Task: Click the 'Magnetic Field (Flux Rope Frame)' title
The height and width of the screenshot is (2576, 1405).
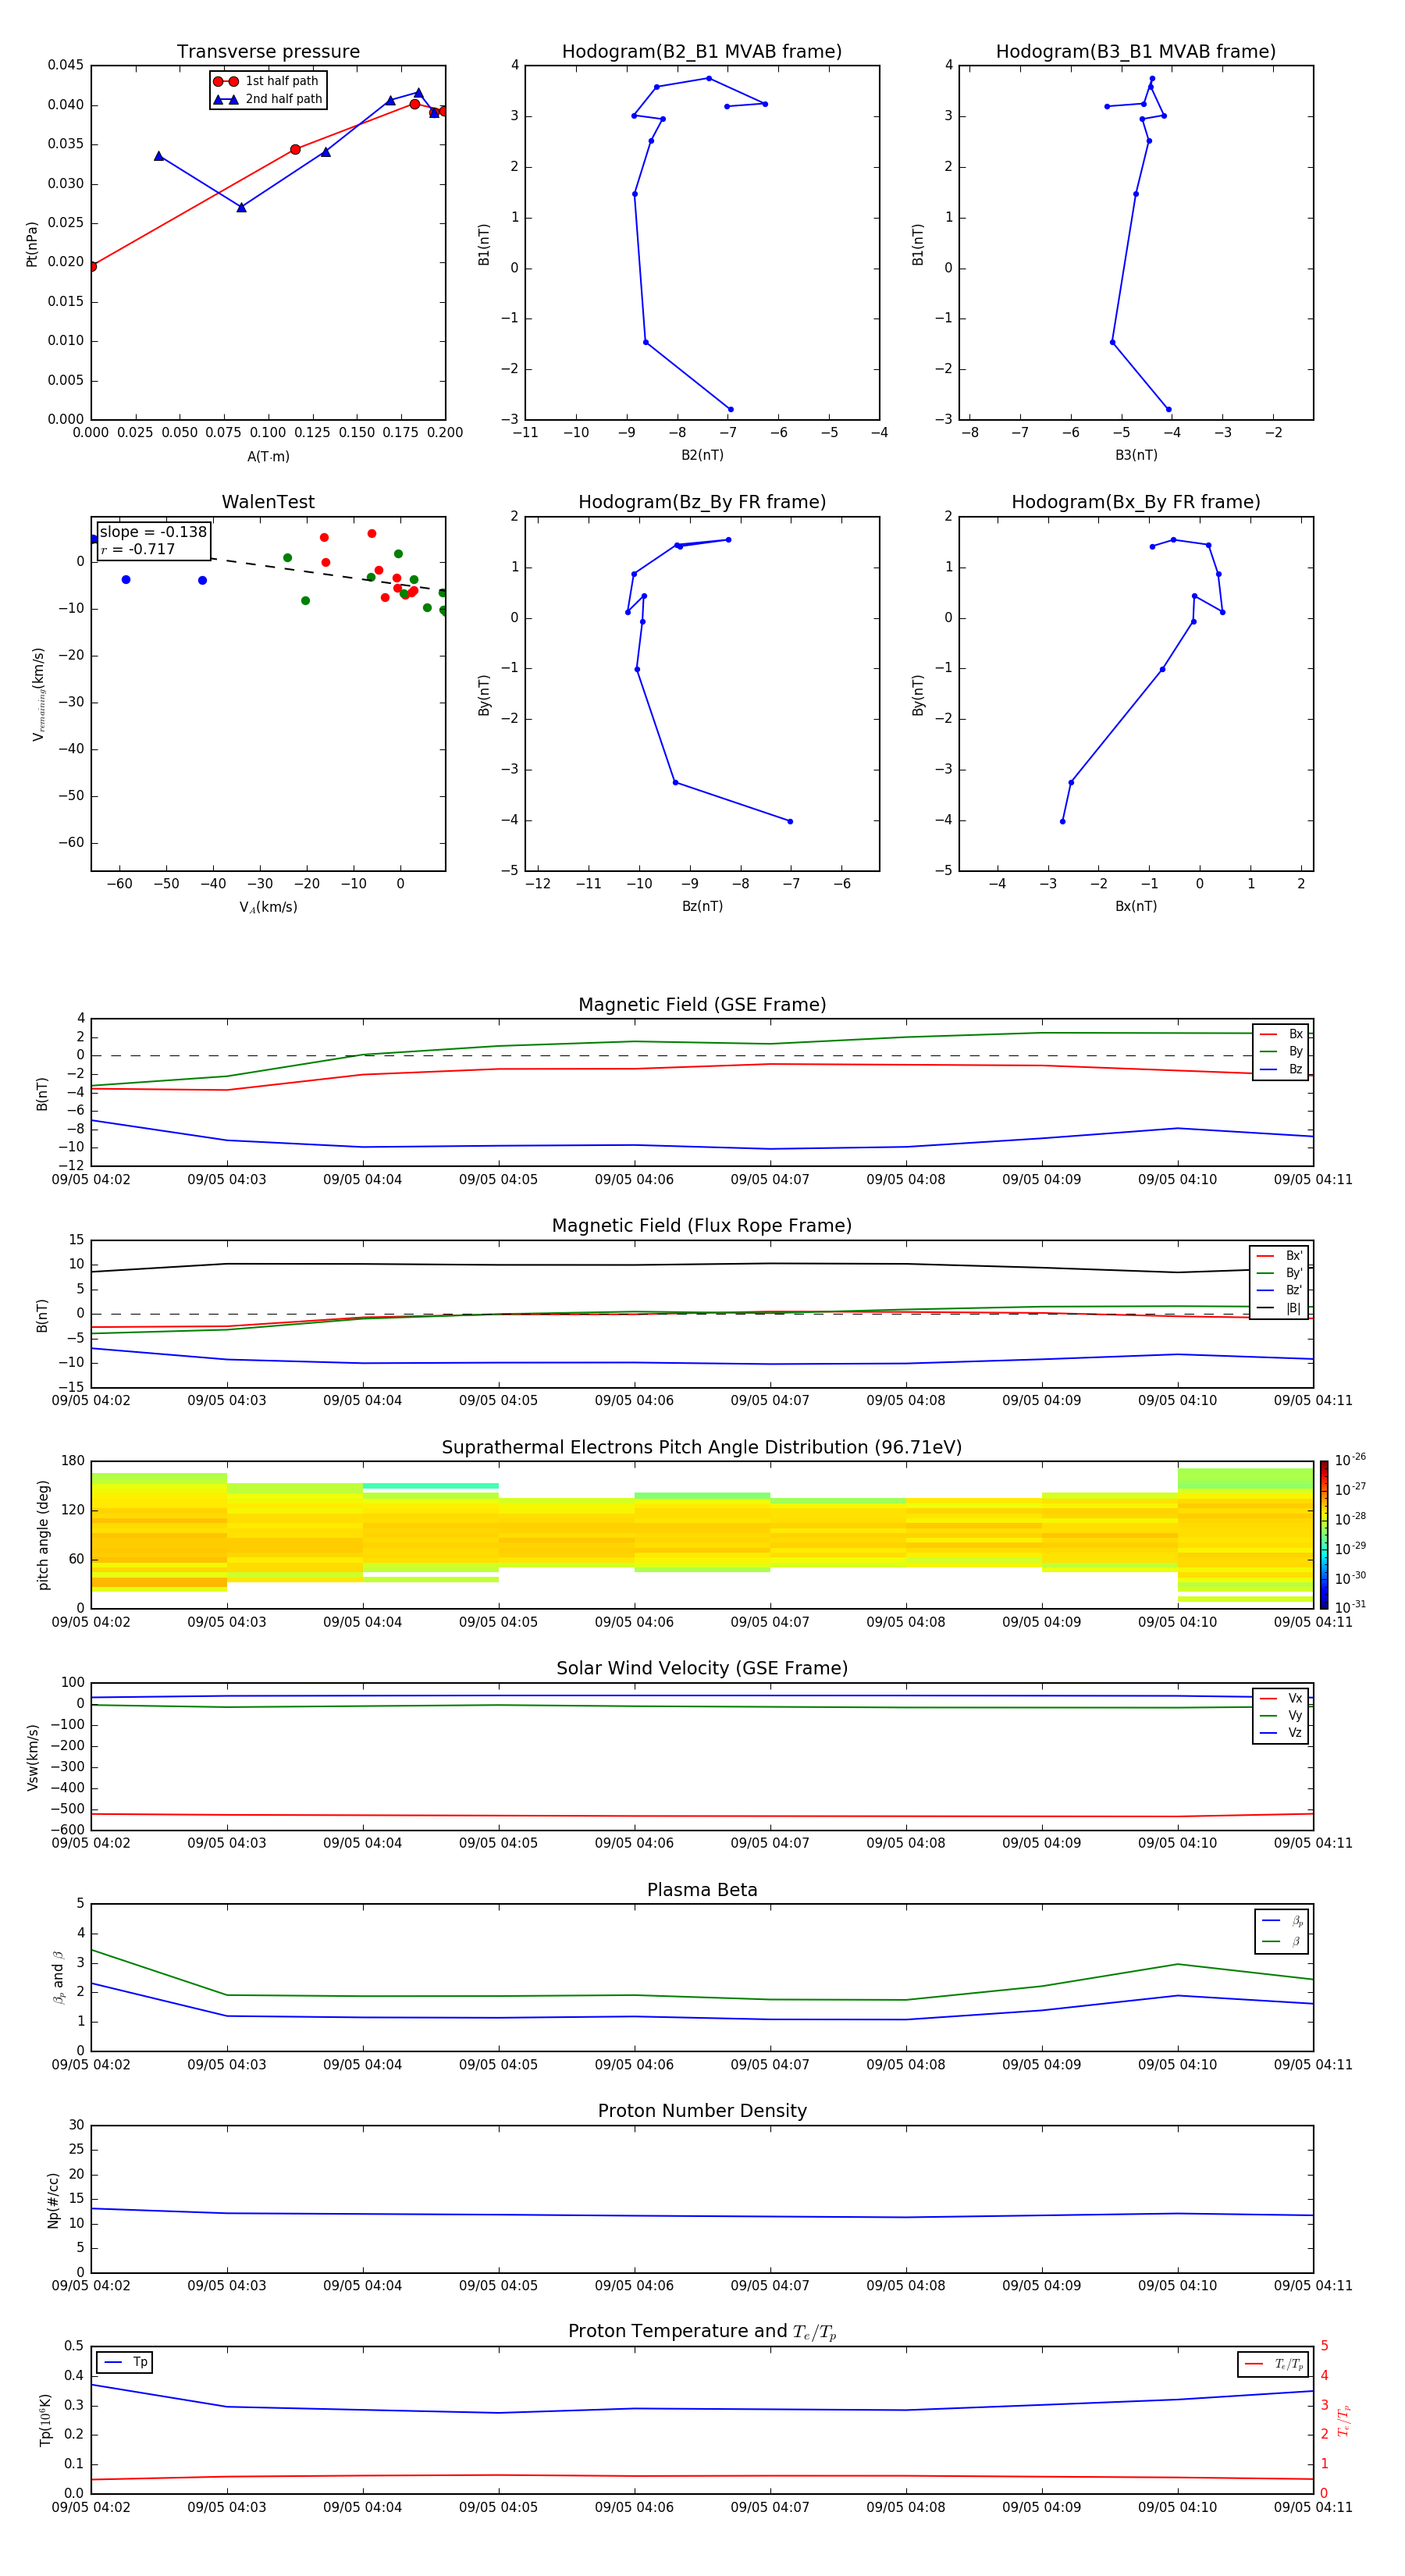Action: point(702,1226)
